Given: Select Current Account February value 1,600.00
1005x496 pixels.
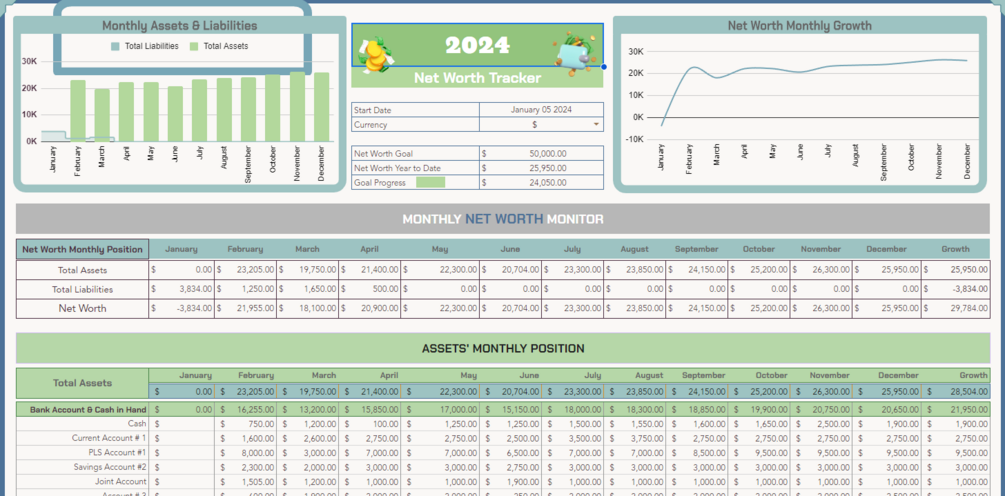Looking at the screenshot, I should pyautogui.click(x=247, y=438).
